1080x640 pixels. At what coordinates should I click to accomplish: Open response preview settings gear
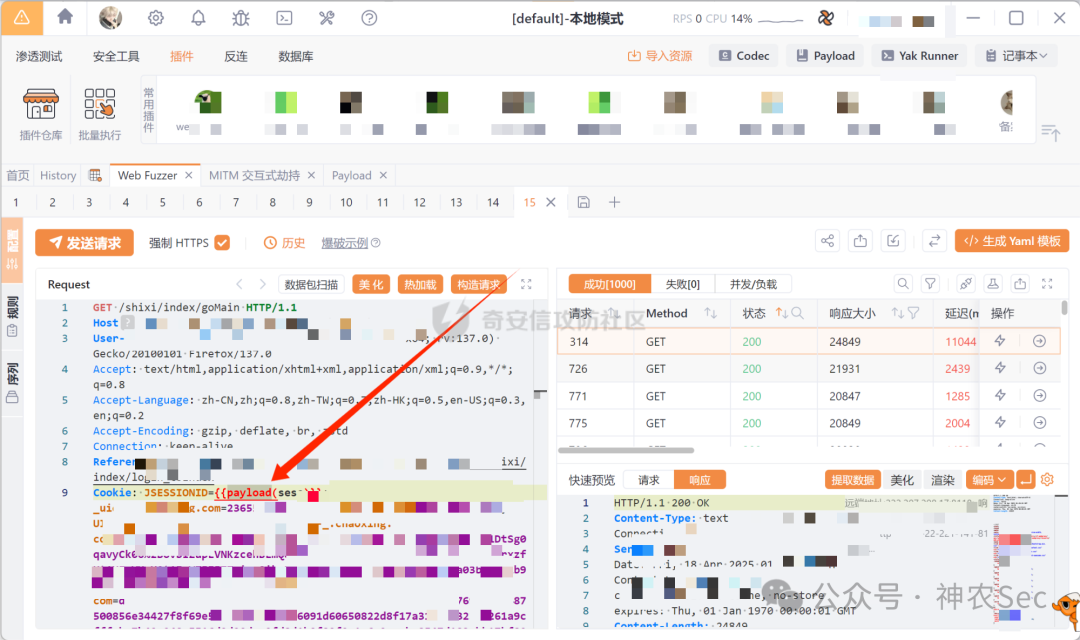pos(1047,479)
